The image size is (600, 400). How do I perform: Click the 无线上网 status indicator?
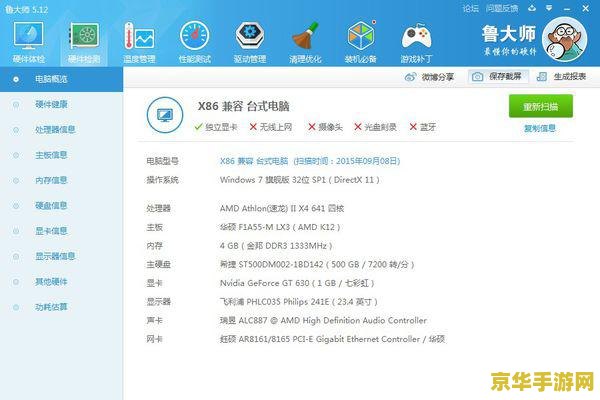tap(271, 127)
